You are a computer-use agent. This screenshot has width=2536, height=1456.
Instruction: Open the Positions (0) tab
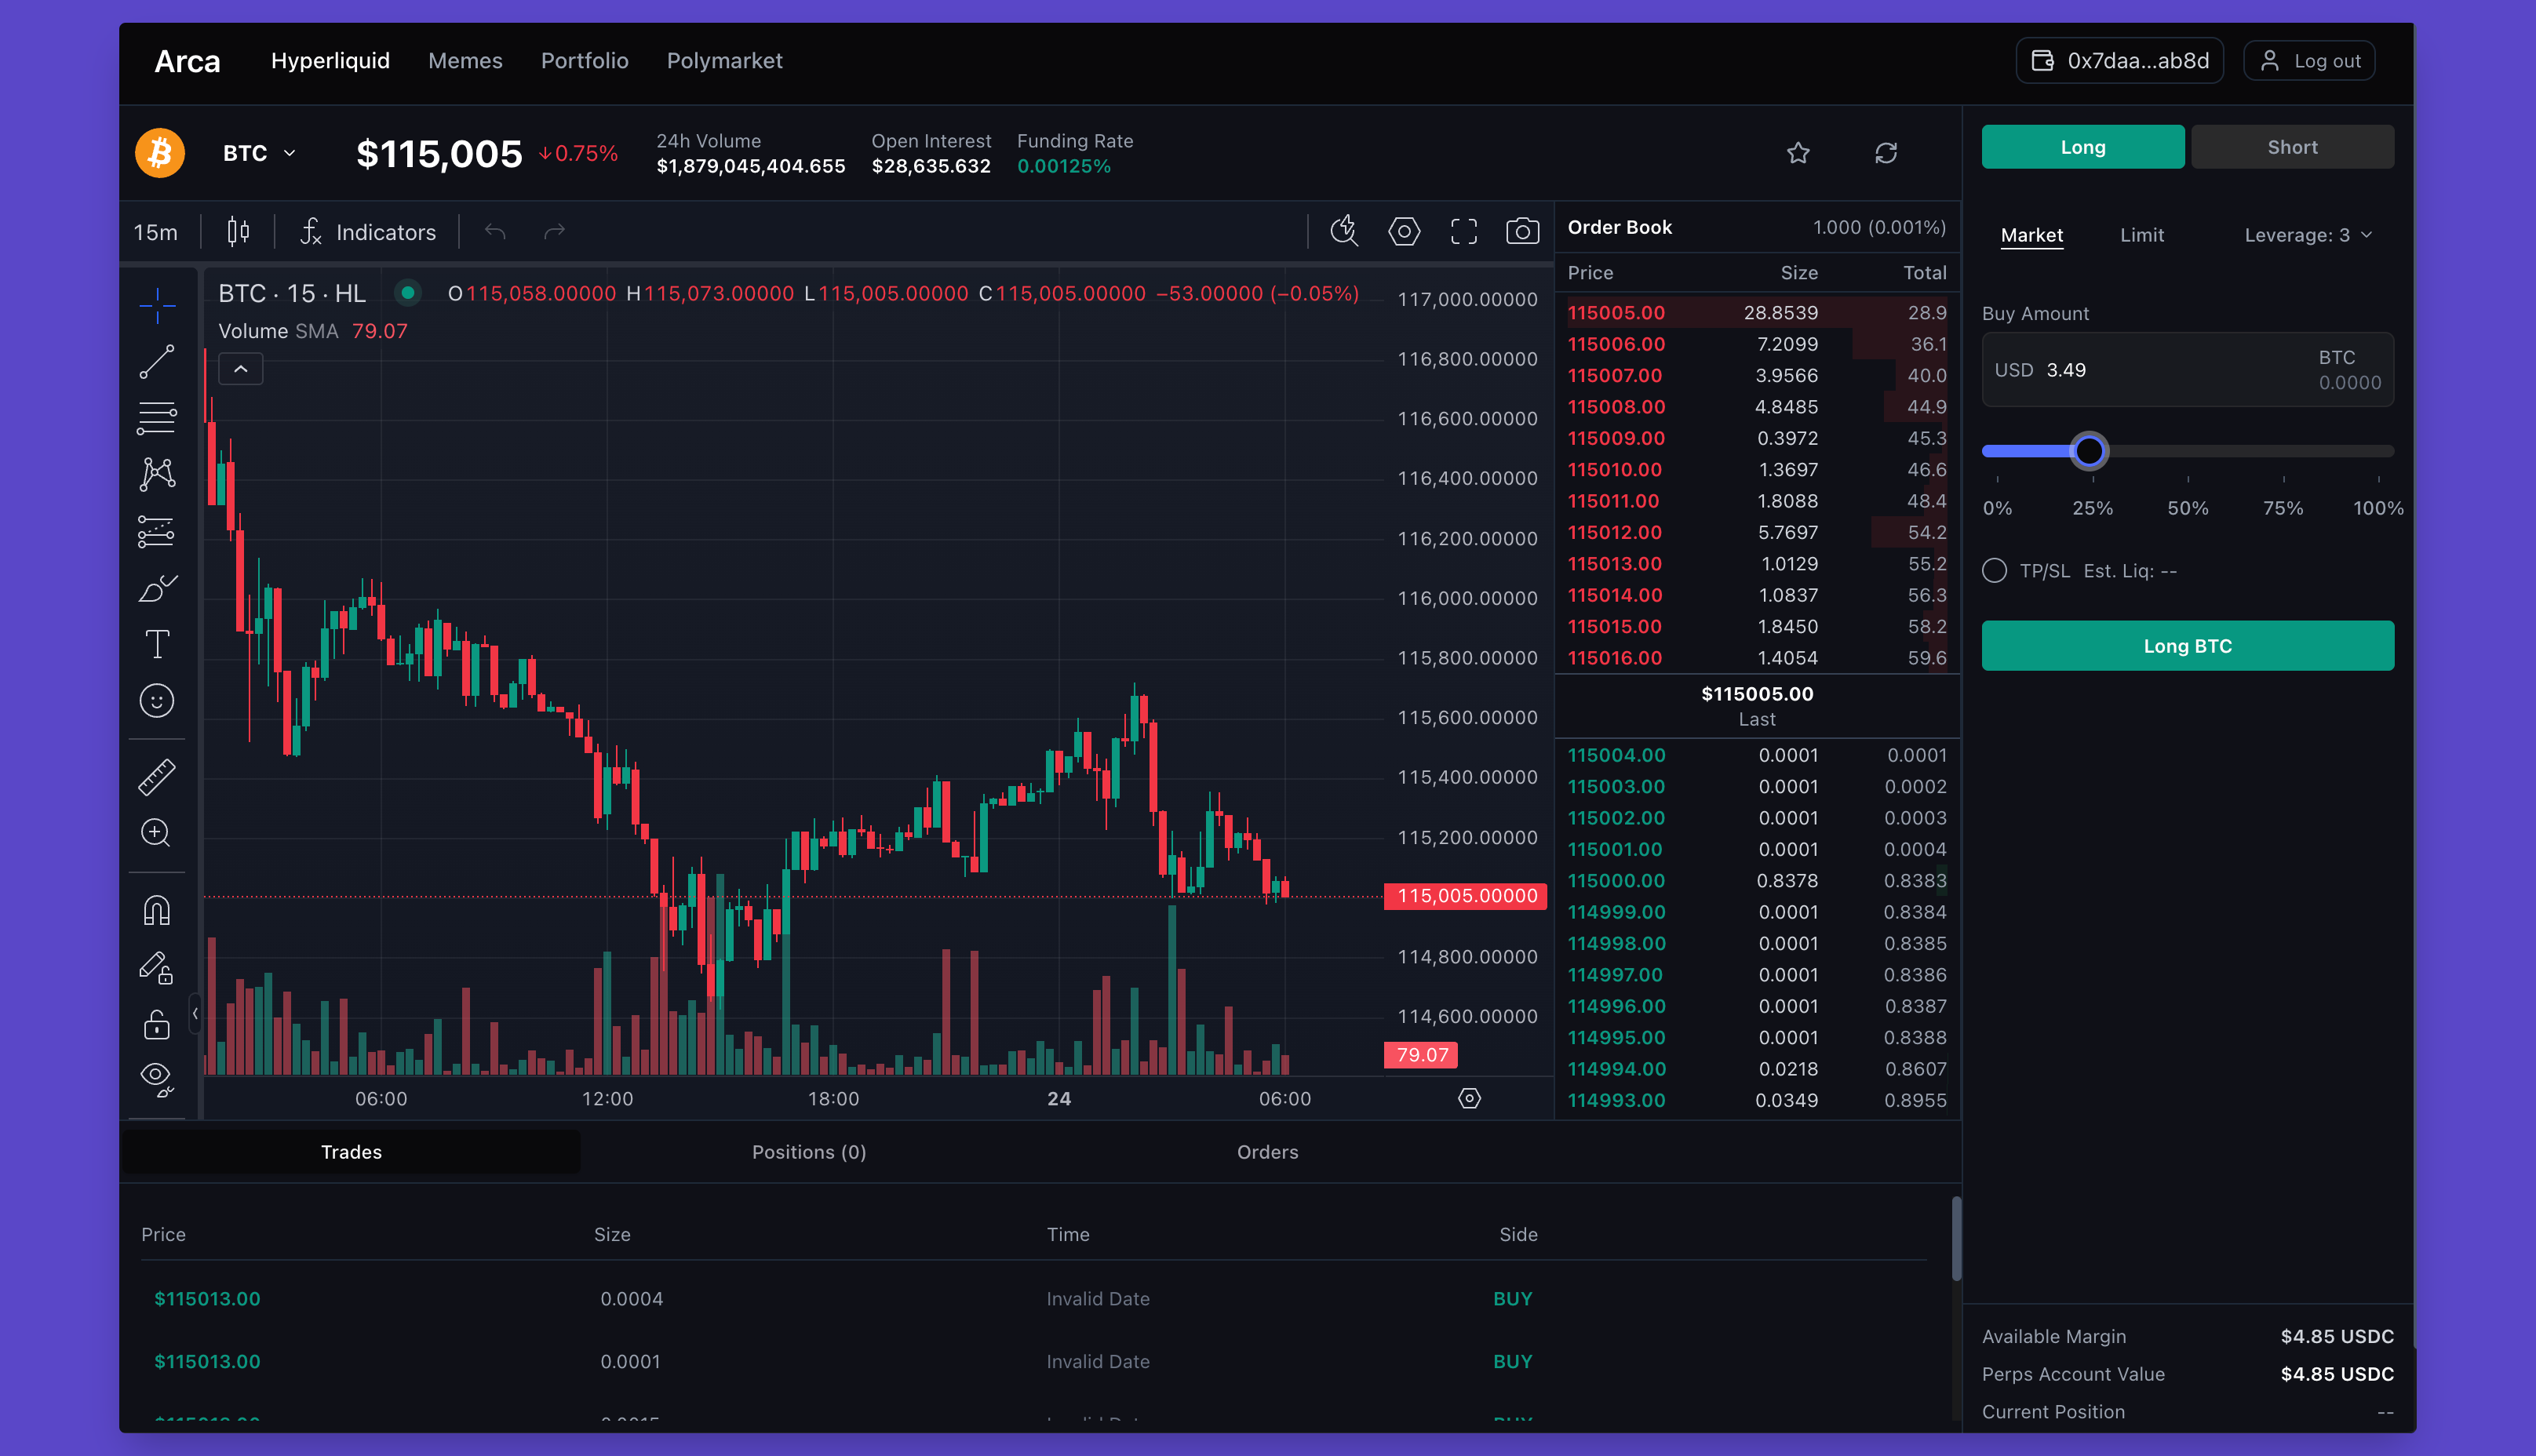pos(809,1152)
